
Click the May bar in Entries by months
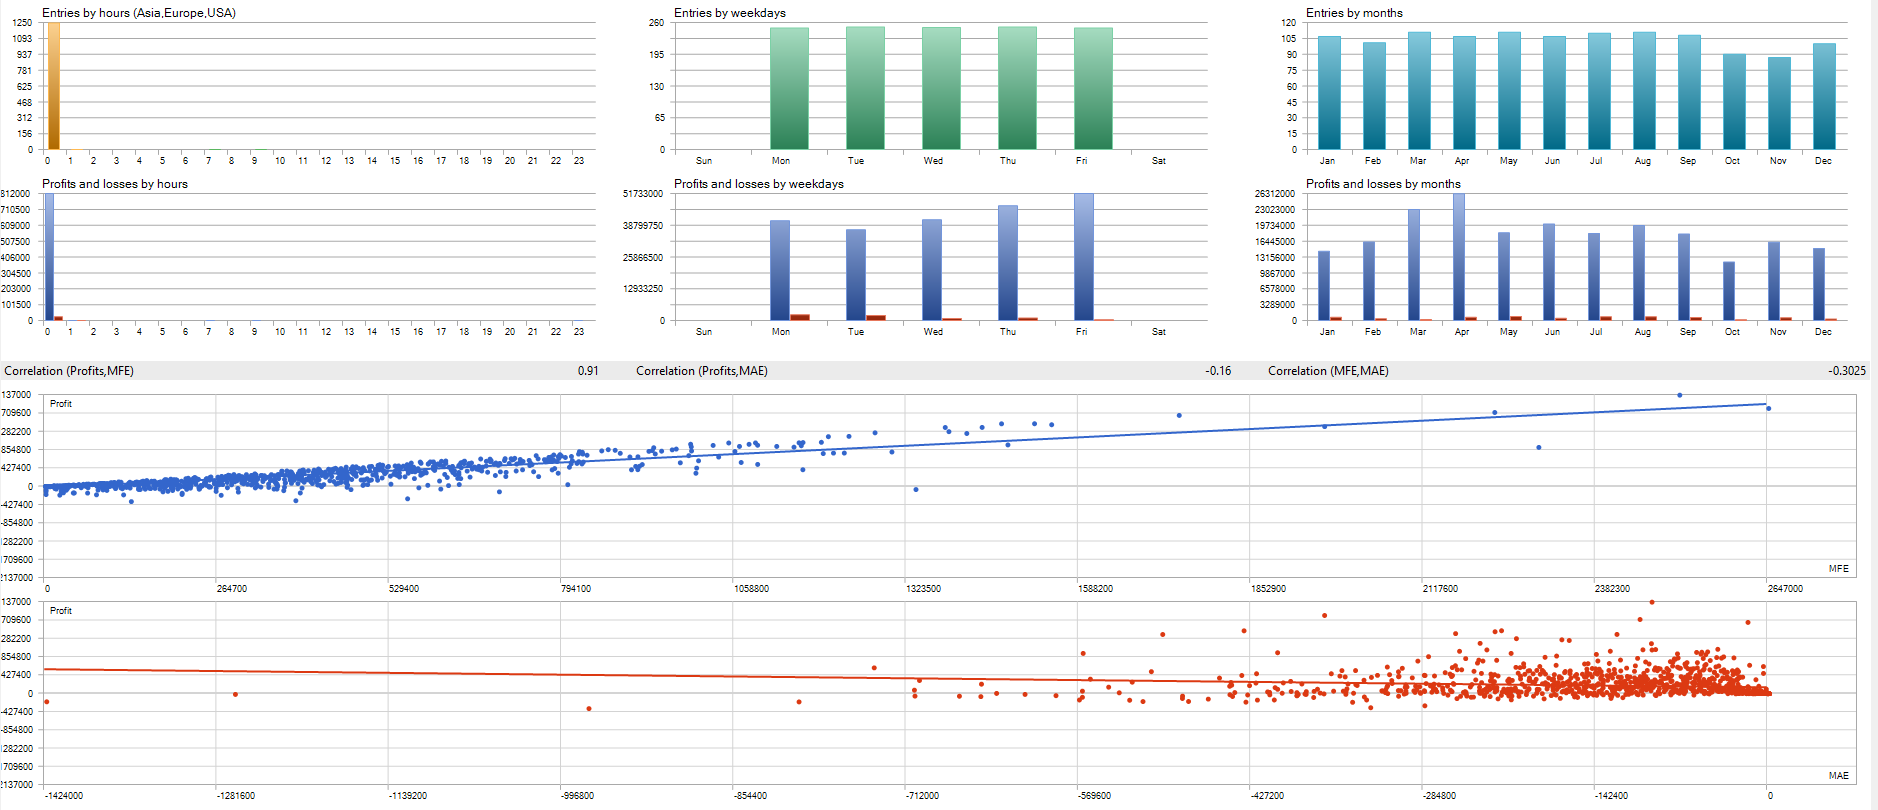point(1509,91)
